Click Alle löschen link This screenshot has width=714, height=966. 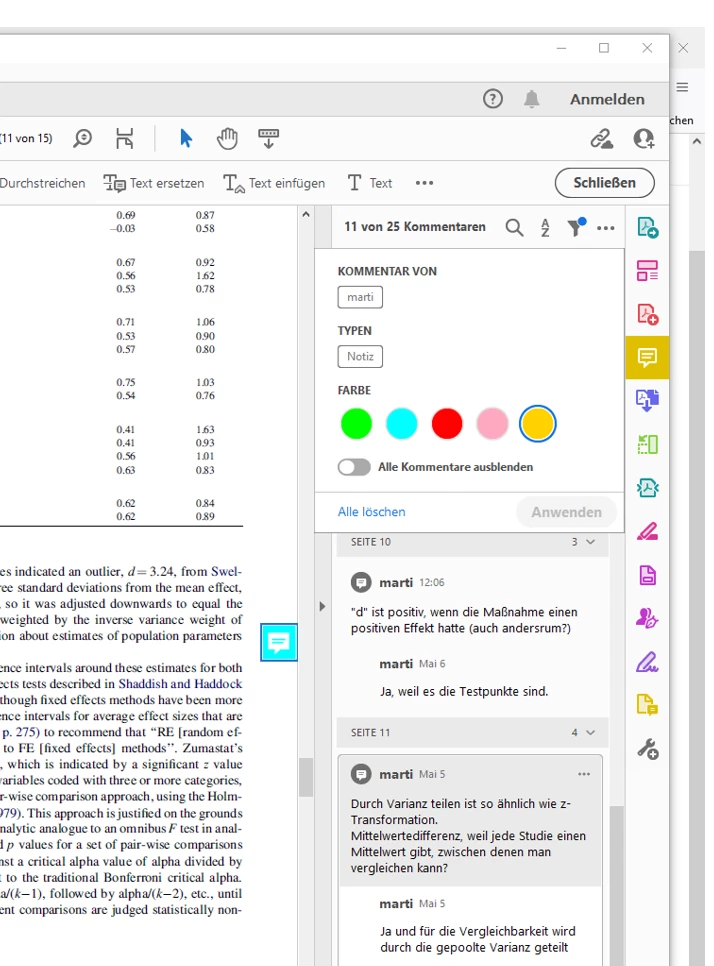[x=371, y=512]
